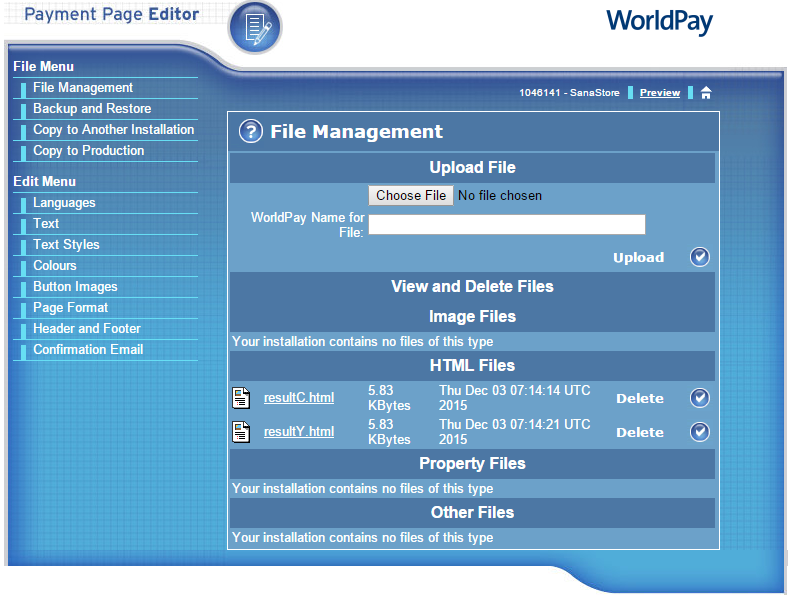
Task: Click Delete text for resultC.html
Action: pyautogui.click(x=640, y=398)
